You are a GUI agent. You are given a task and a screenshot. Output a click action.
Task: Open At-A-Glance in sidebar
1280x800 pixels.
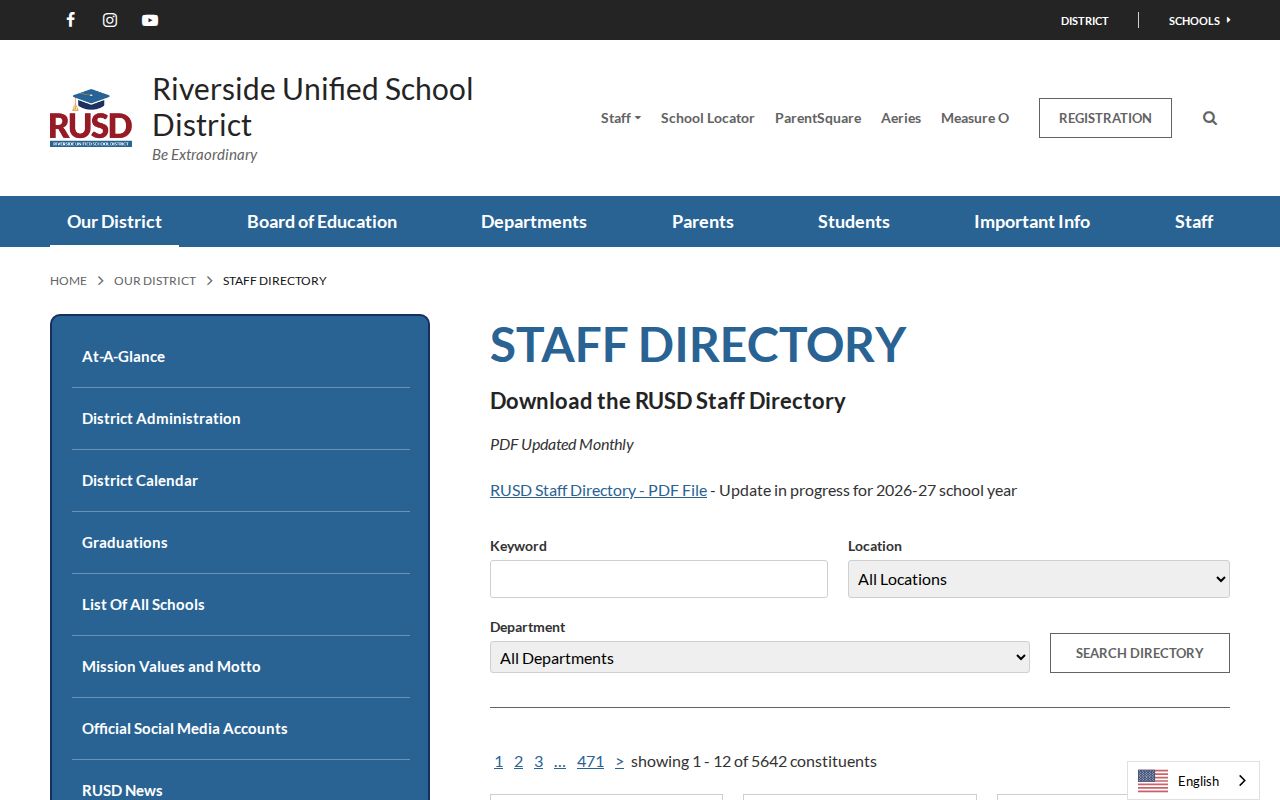[241, 357]
